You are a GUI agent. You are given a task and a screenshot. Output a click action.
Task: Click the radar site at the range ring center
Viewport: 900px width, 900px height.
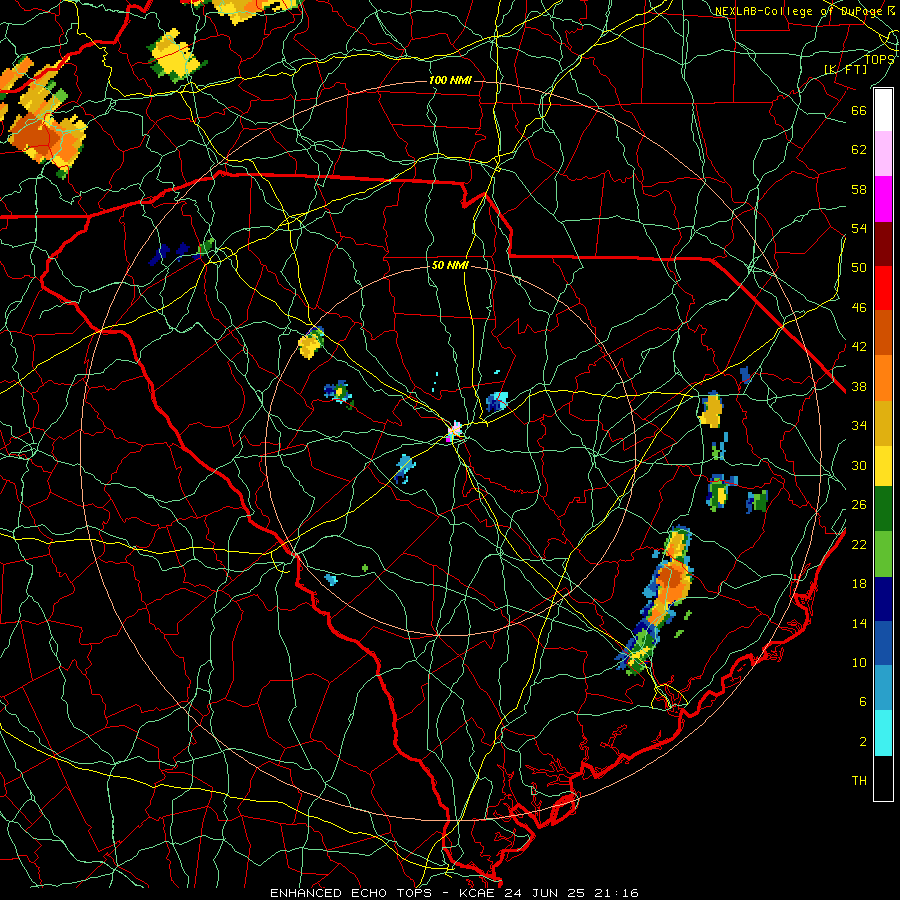tap(454, 430)
